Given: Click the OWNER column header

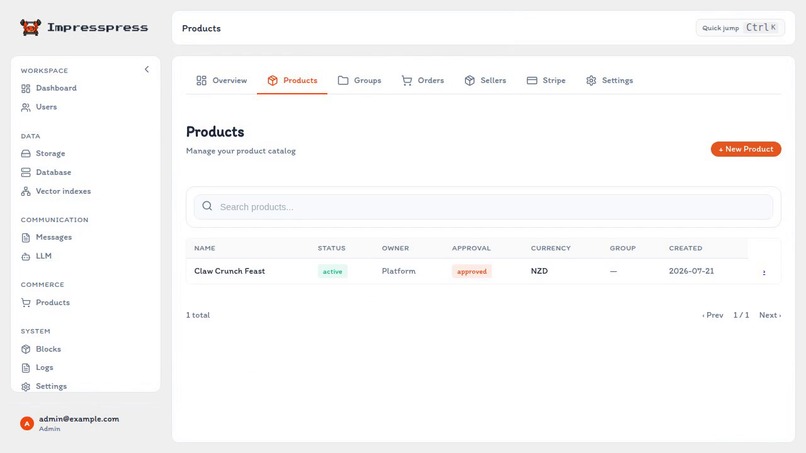Looking at the screenshot, I should tap(395, 248).
